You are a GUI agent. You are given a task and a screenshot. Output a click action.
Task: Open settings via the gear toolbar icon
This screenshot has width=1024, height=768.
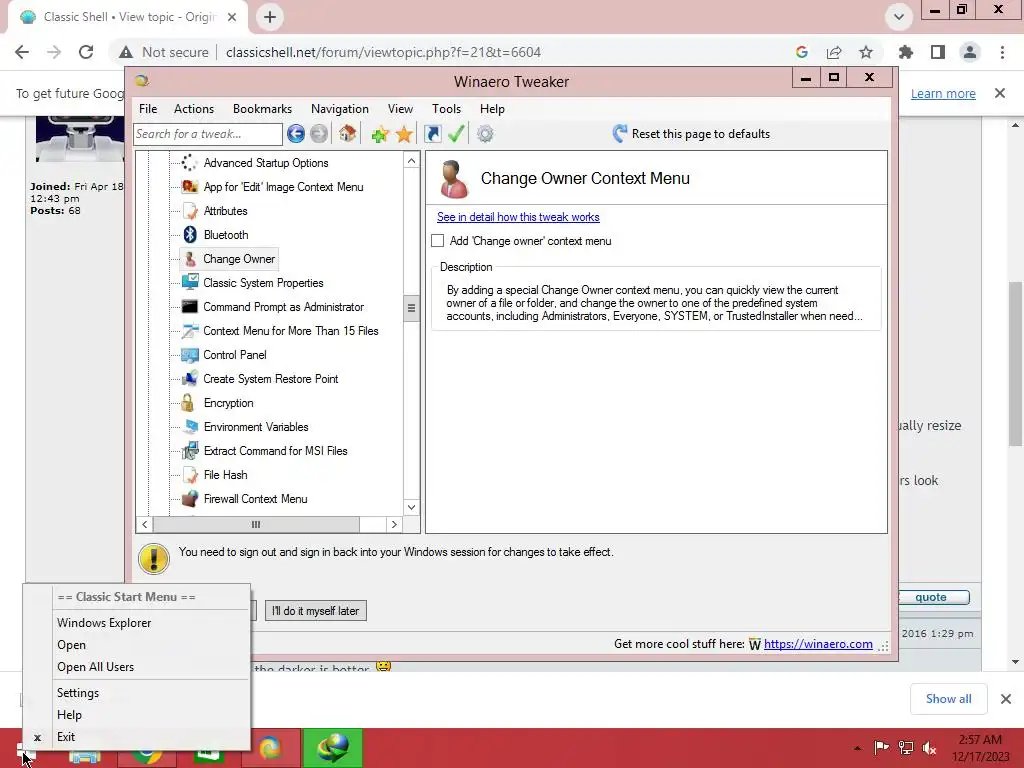(485, 134)
